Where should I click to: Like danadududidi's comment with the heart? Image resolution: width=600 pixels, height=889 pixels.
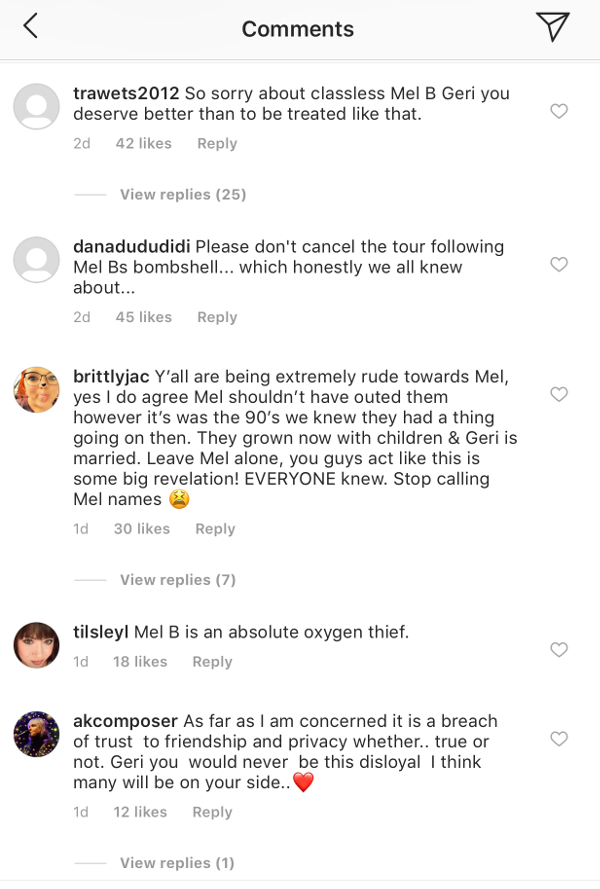coord(559,265)
